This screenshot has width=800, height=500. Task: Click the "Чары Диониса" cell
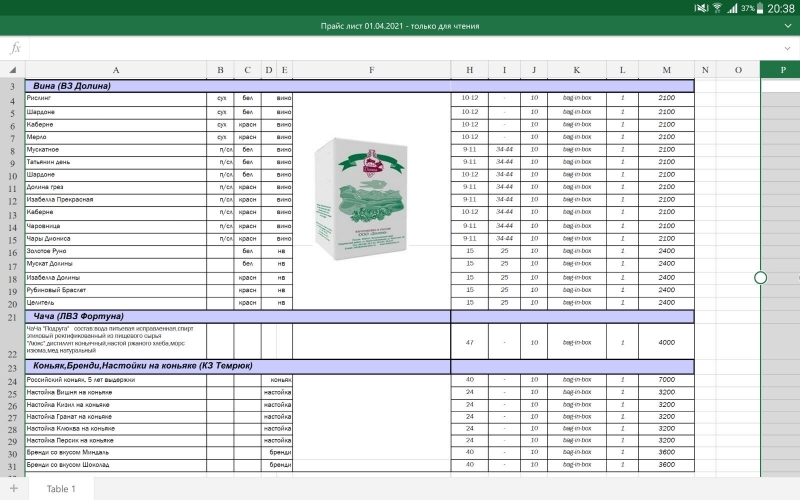pos(116,239)
